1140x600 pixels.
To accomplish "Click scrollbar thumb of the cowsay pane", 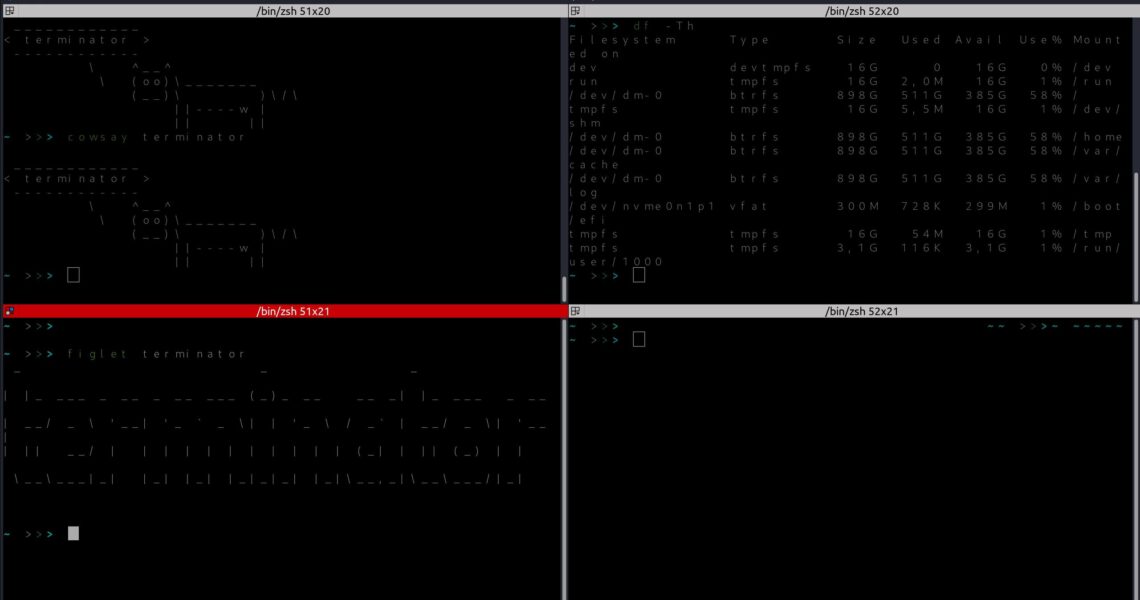I will pos(564,288).
